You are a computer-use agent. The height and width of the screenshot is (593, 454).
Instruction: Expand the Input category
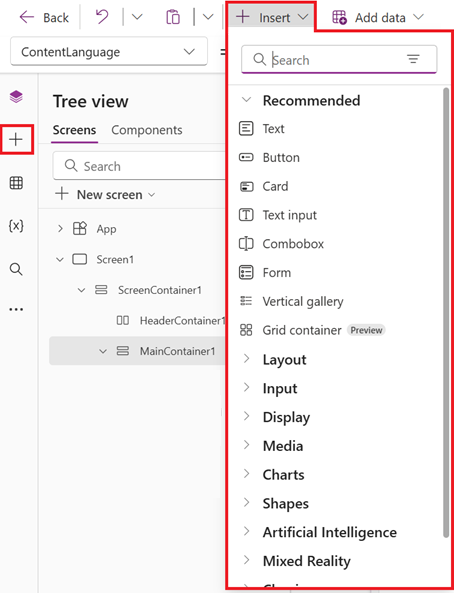tap(246, 387)
